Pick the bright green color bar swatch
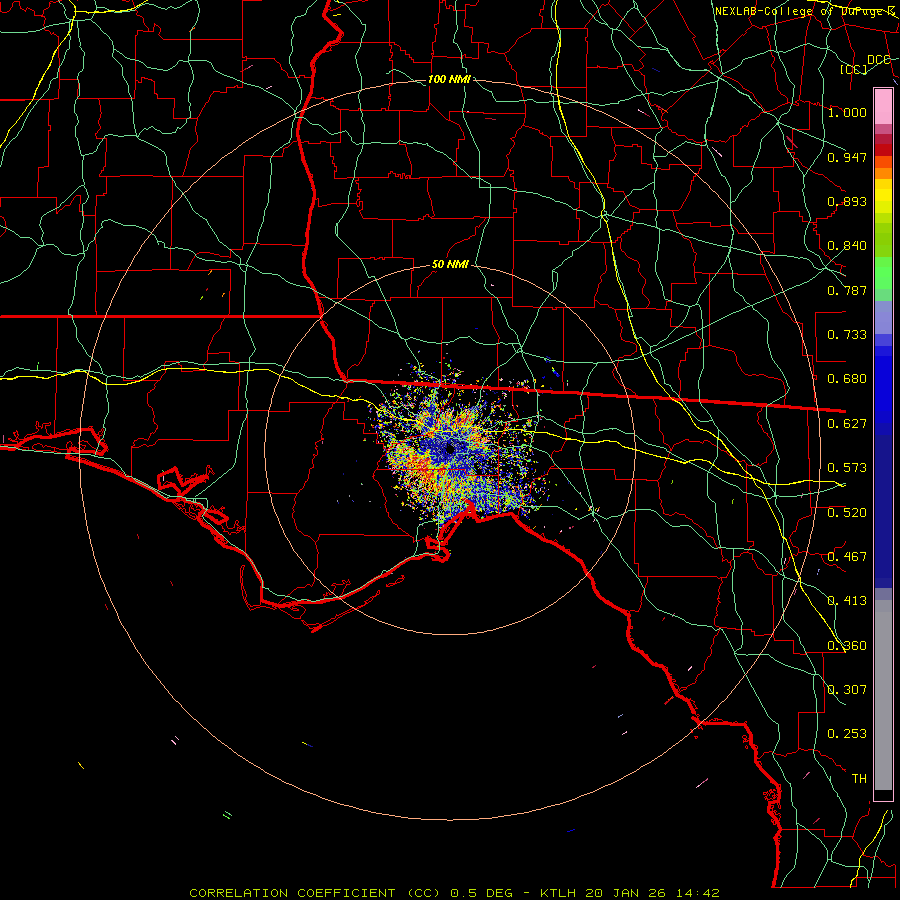Viewport: 900px width, 900px height. pos(883,273)
